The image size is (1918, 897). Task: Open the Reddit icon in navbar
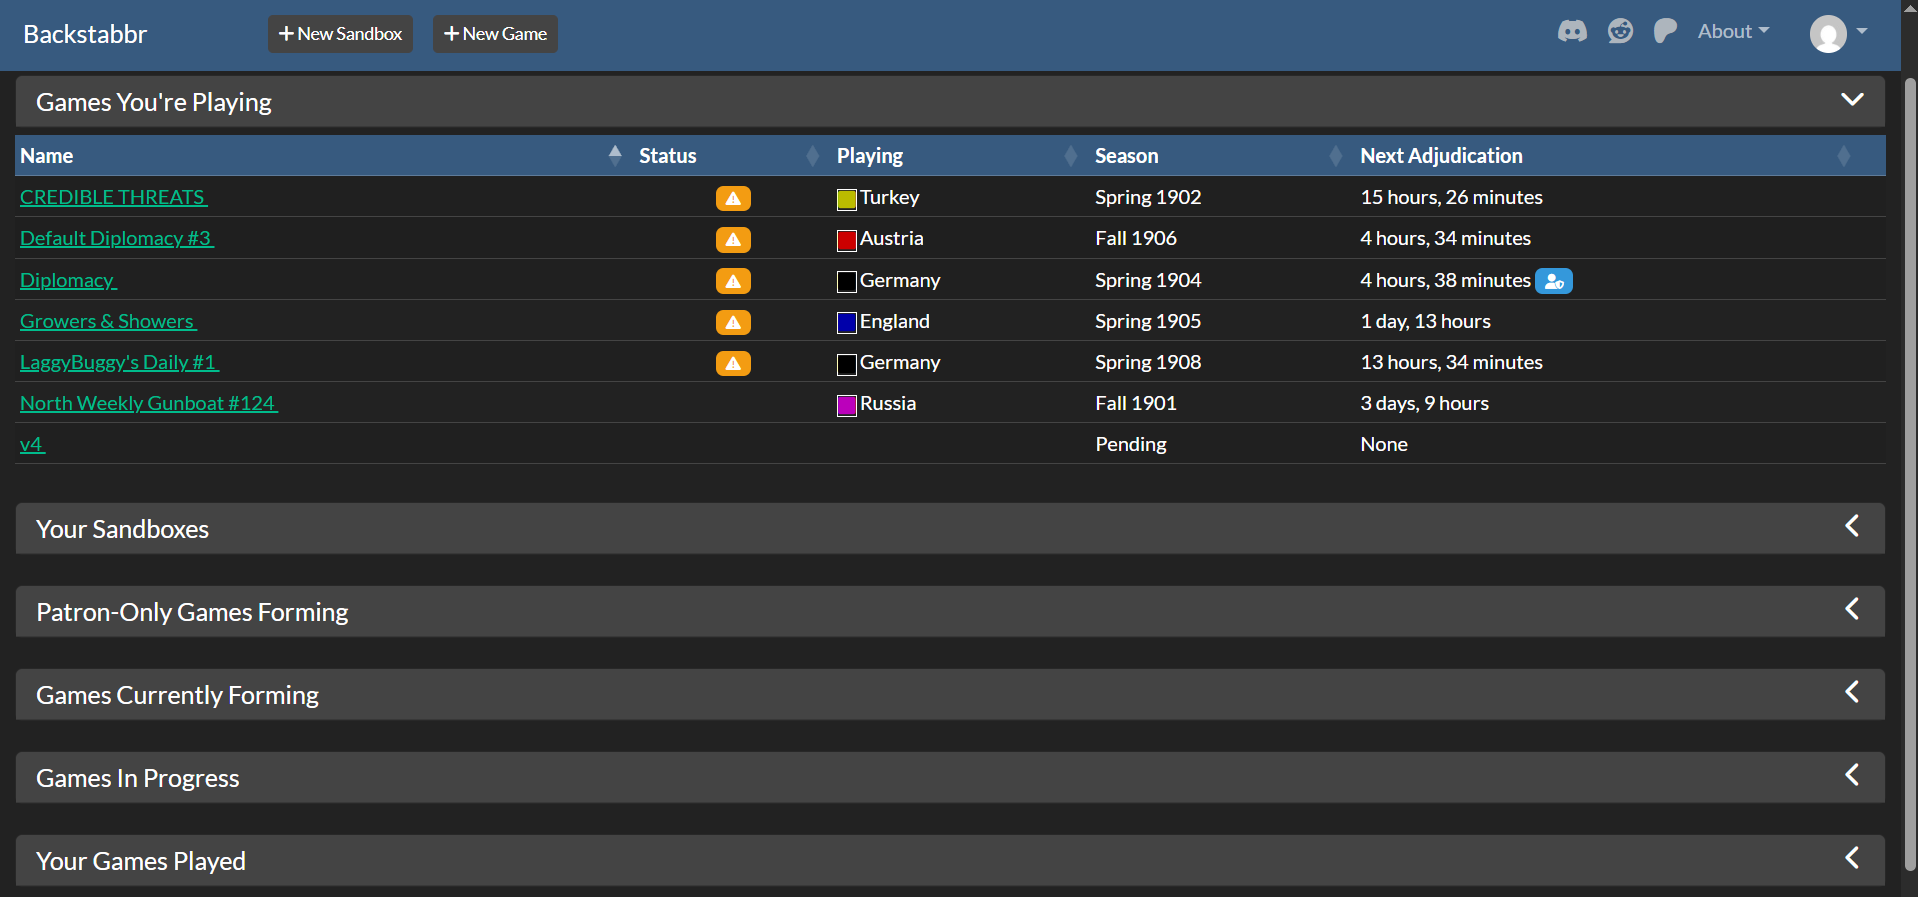[x=1620, y=32]
